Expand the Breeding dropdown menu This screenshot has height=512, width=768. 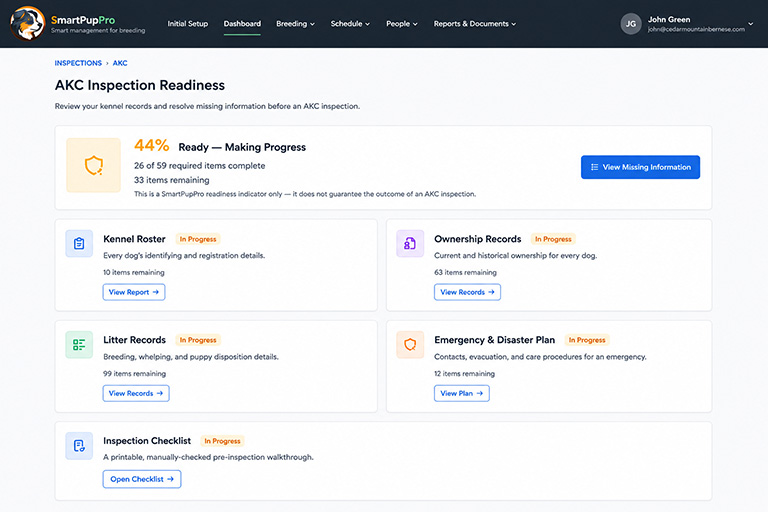295,24
